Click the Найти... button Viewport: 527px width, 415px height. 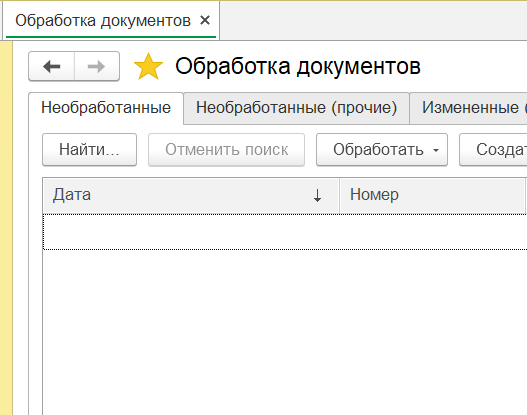click(x=89, y=150)
